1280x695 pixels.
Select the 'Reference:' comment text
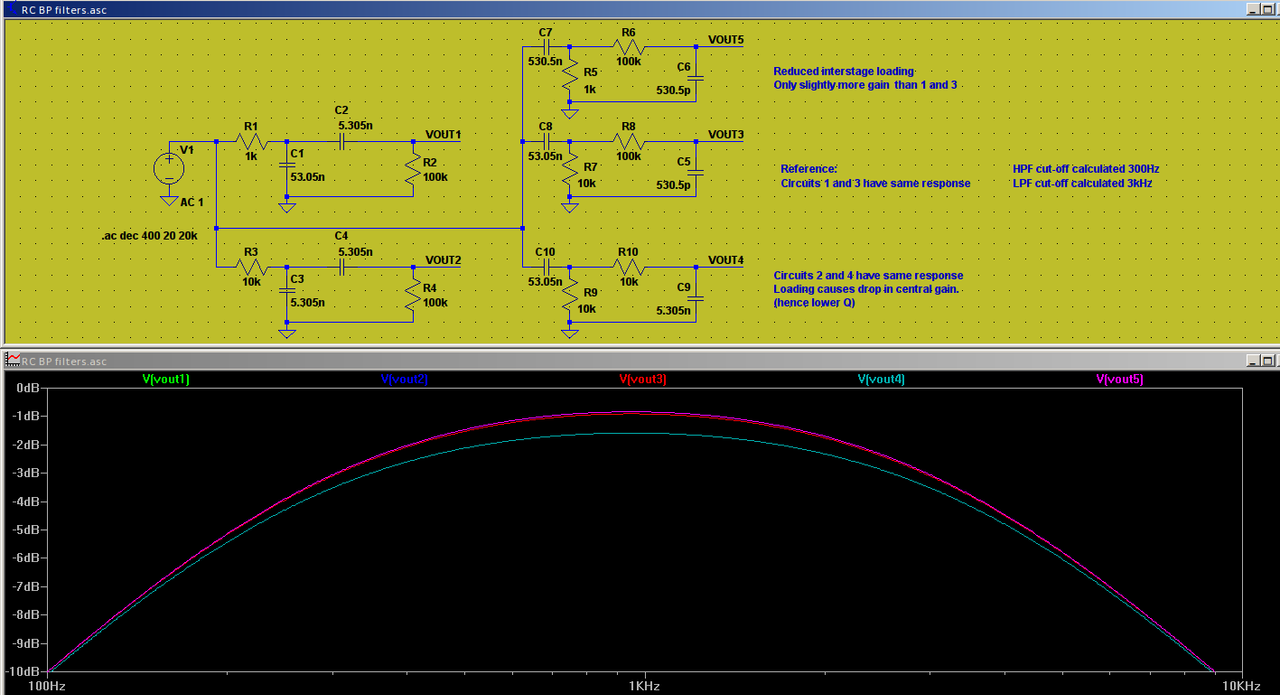pos(808,169)
